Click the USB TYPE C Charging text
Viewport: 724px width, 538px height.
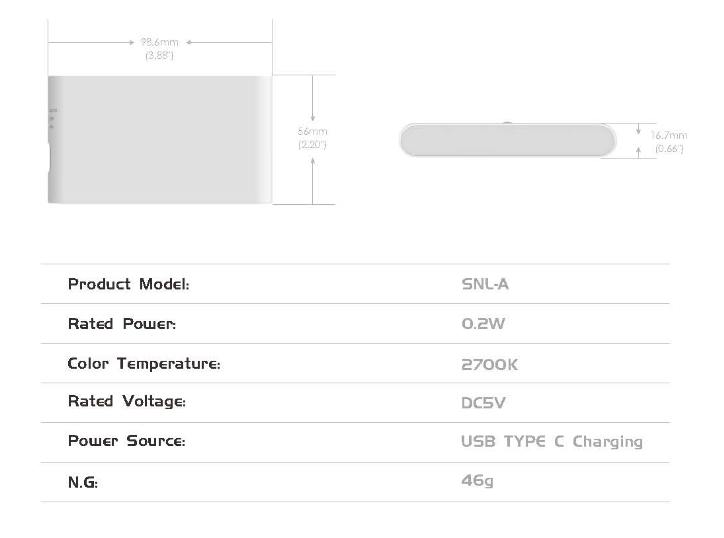(552, 442)
